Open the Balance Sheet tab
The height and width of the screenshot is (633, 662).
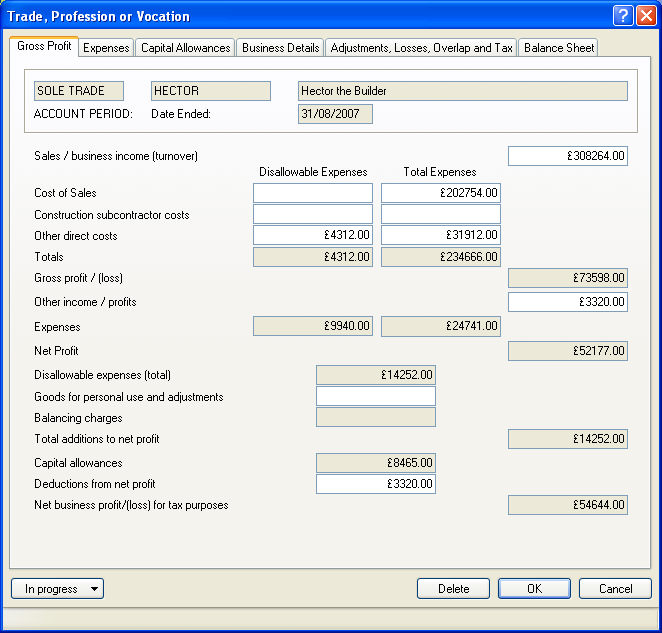pyautogui.click(x=558, y=48)
